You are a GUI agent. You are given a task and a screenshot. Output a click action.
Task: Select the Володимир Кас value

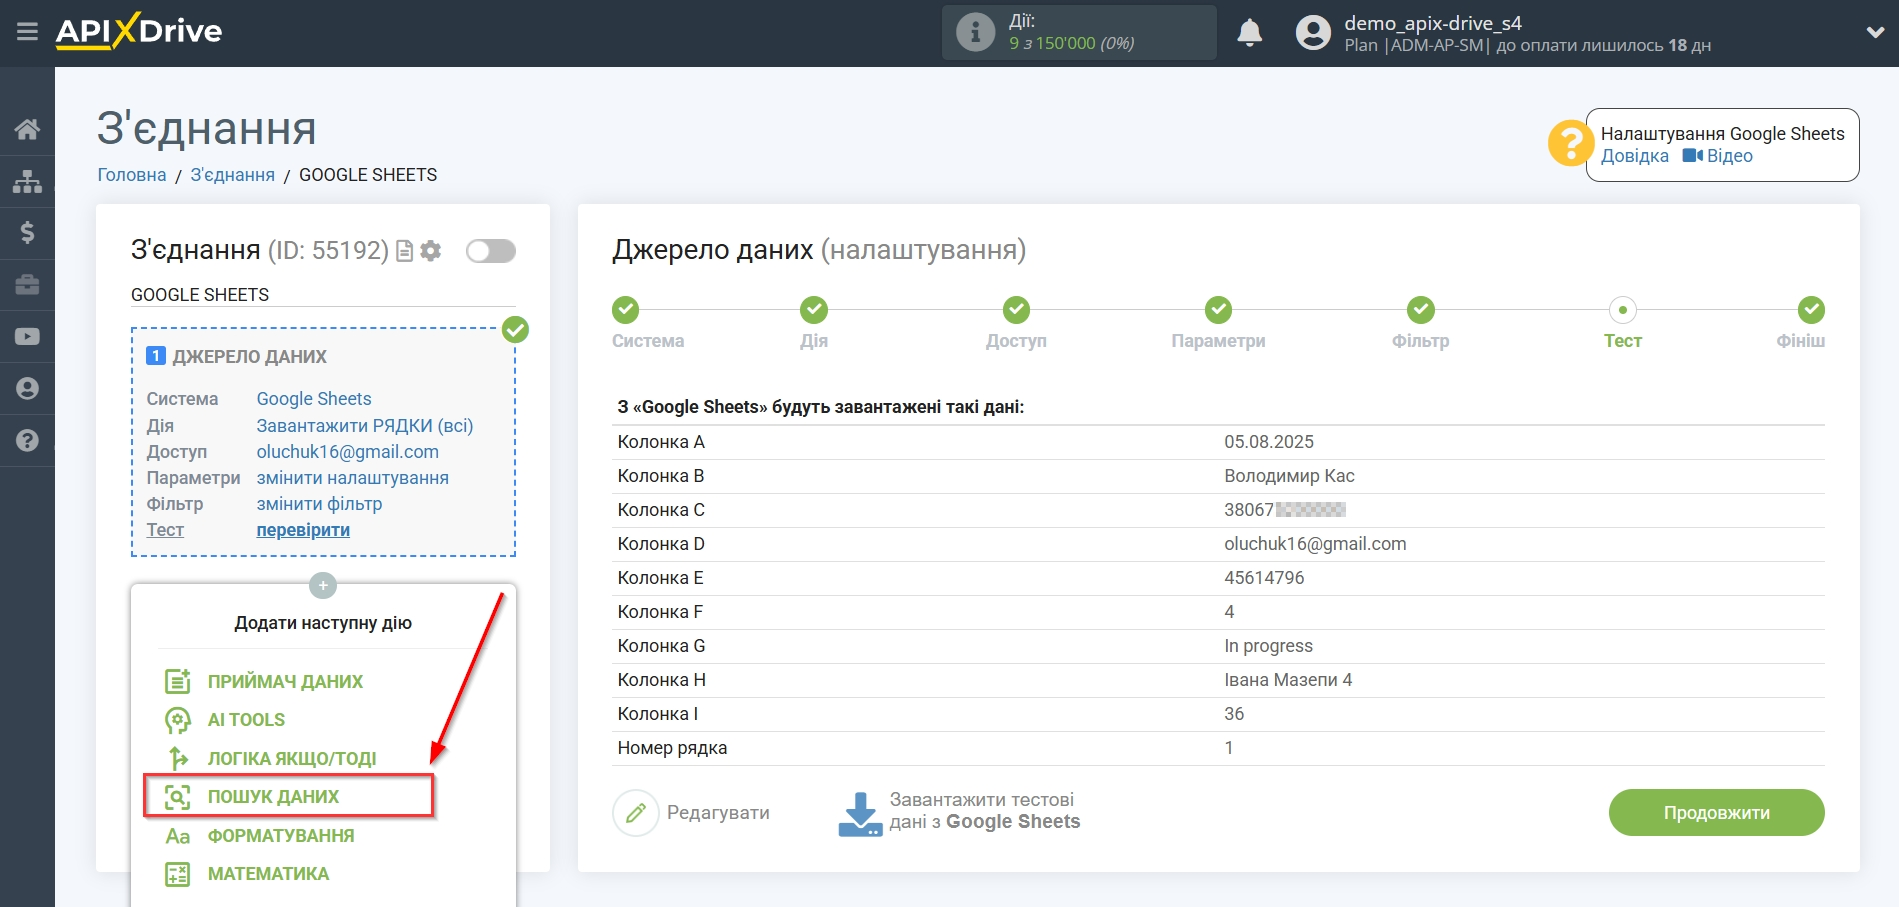tap(1289, 476)
